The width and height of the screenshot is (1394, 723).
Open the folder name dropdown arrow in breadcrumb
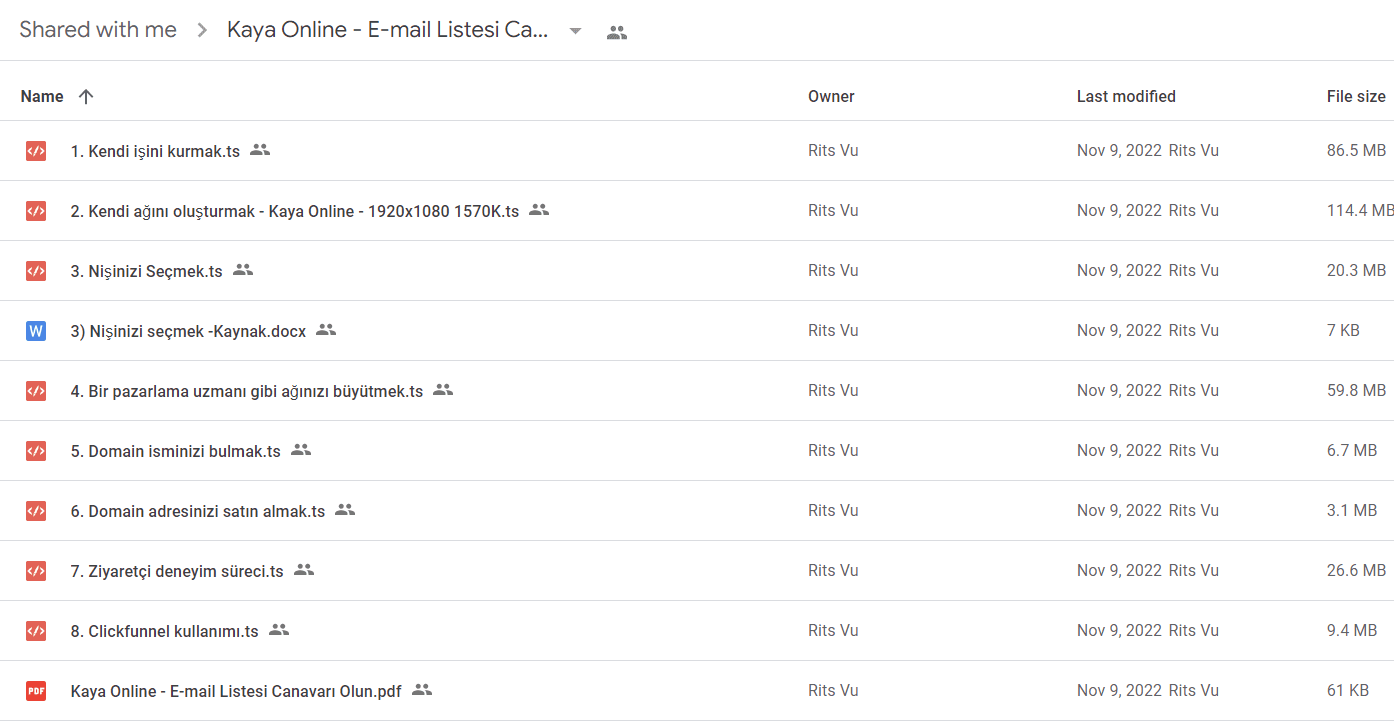[x=575, y=31]
